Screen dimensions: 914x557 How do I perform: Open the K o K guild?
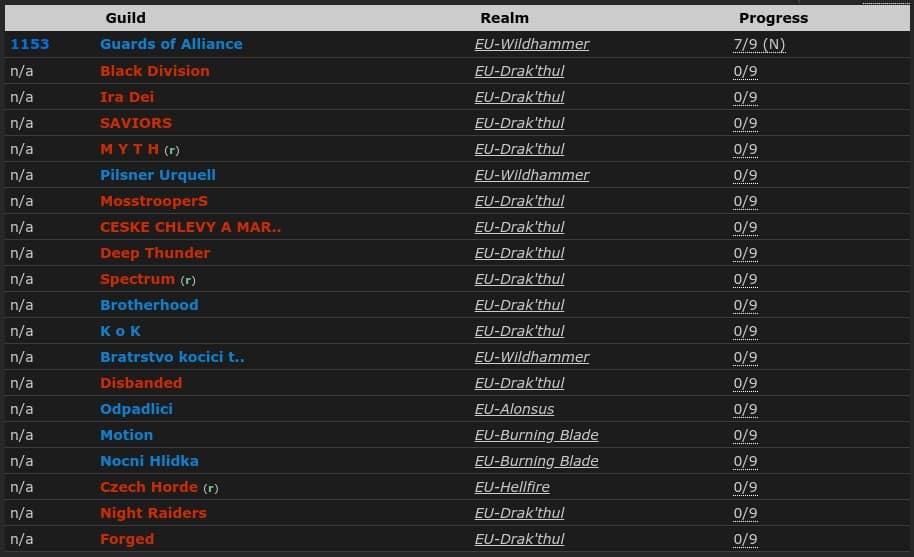click(120, 331)
